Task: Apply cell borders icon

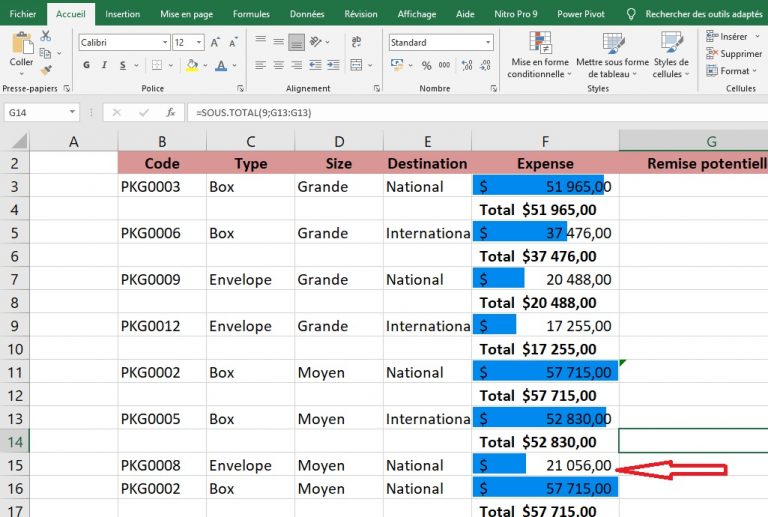Action: tap(157, 65)
